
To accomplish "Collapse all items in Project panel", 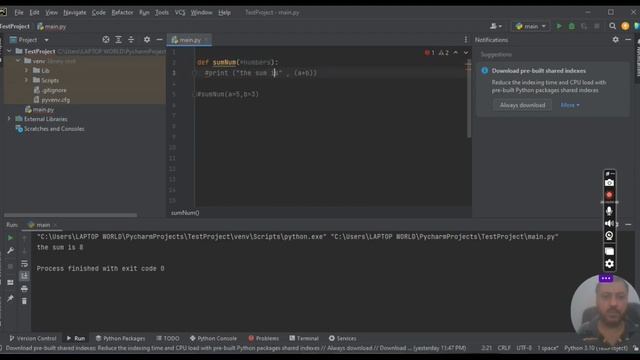I will 131,40.
